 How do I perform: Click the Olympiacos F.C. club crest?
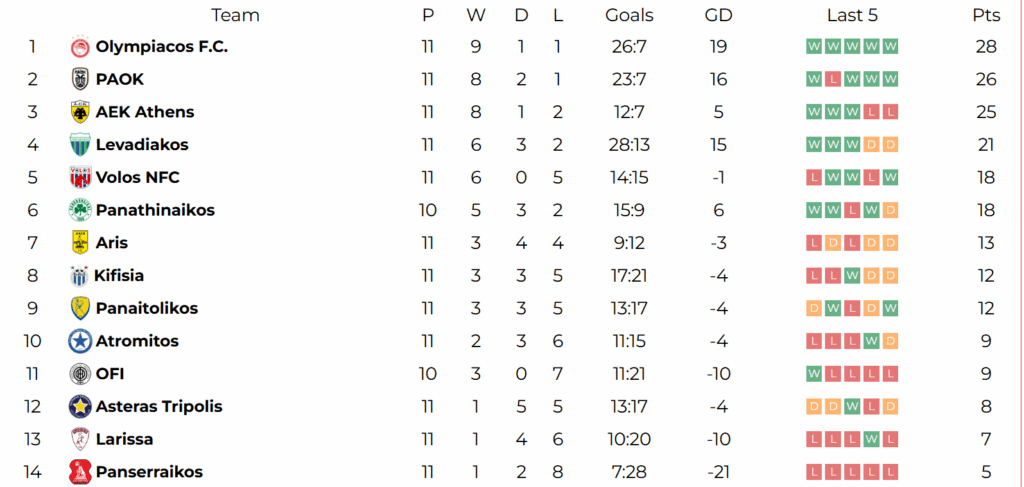click(x=80, y=47)
